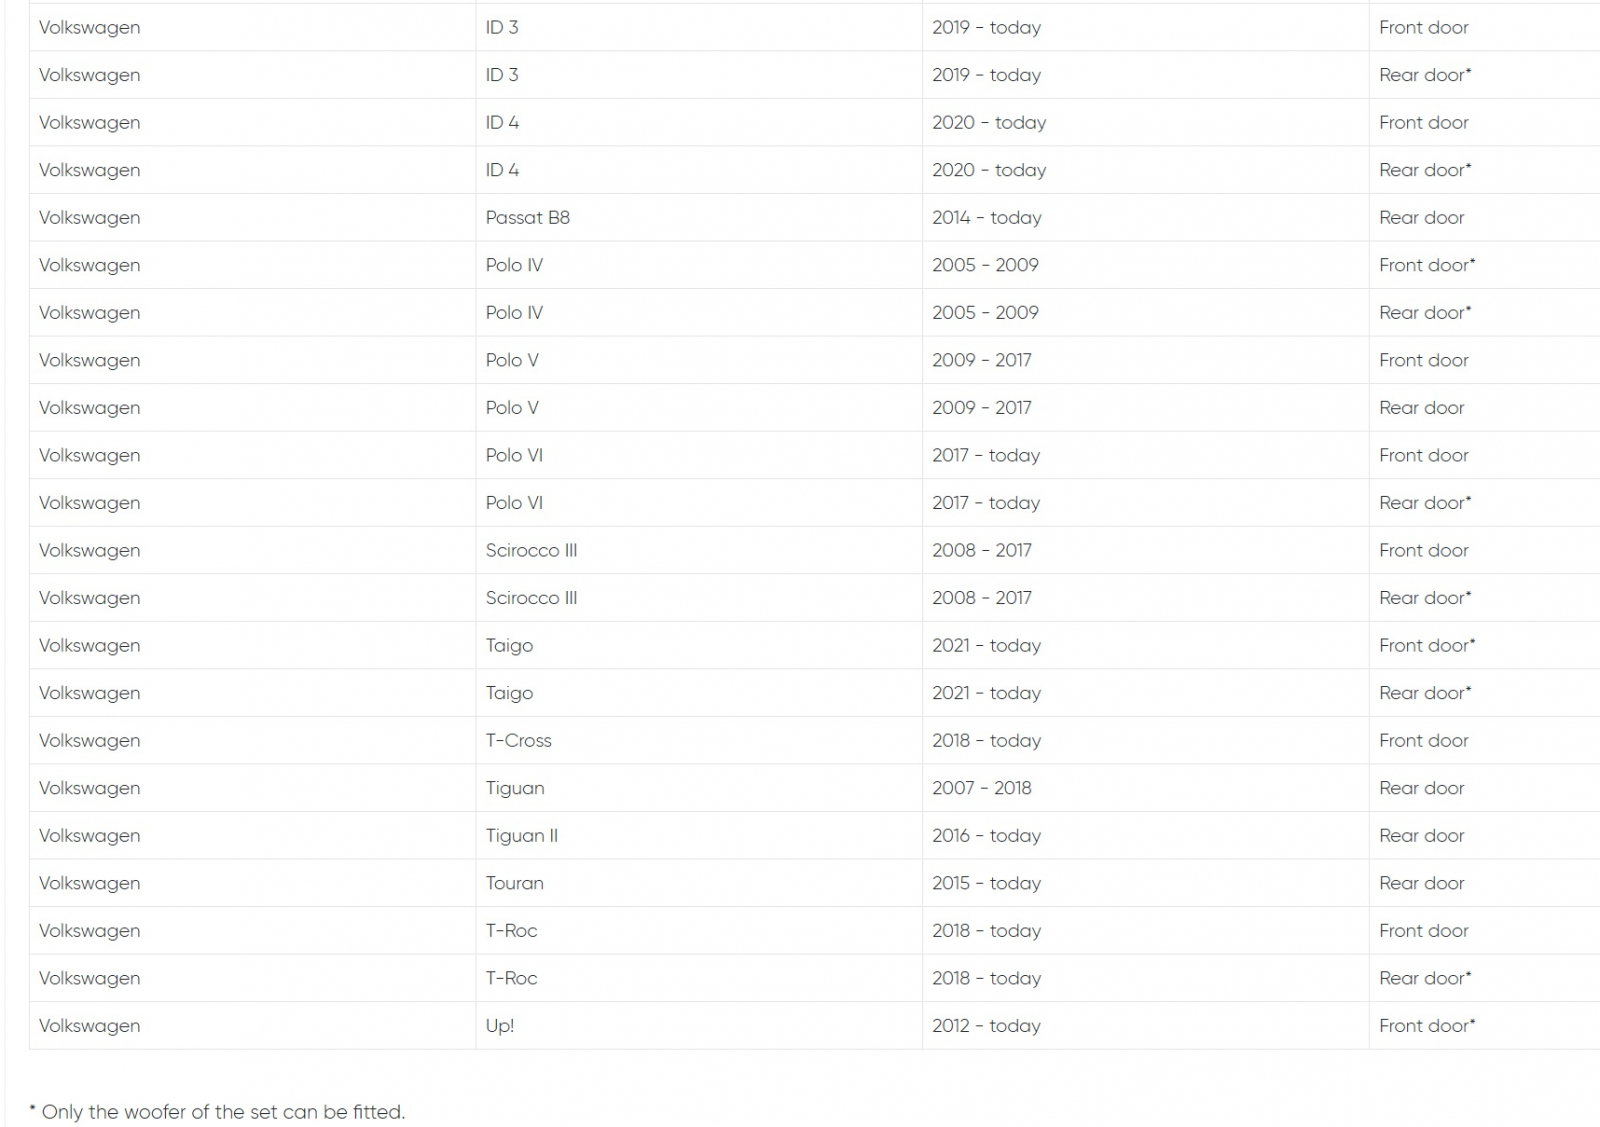Click the Passat B8 model cell

tap(527, 218)
